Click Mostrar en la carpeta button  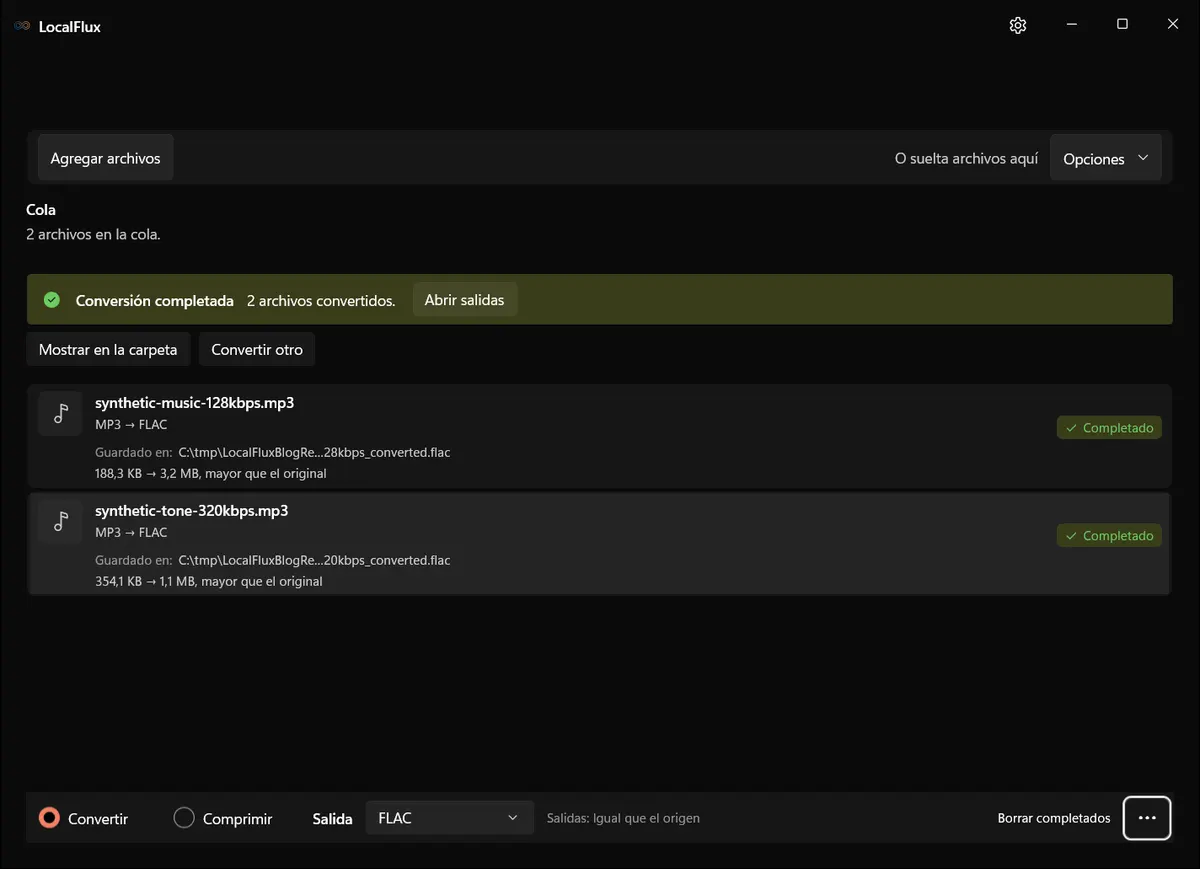(108, 350)
